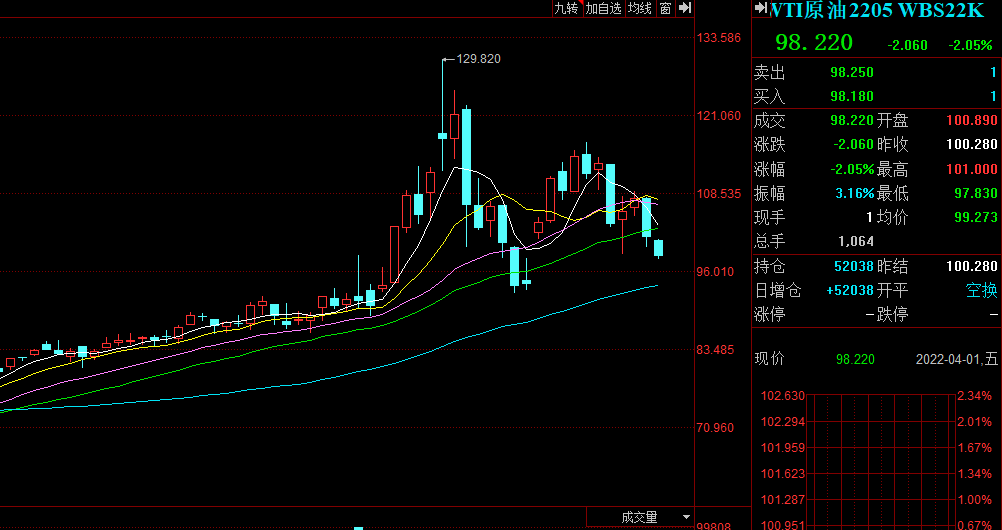Click the 129.820 high price label

(x=478, y=59)
